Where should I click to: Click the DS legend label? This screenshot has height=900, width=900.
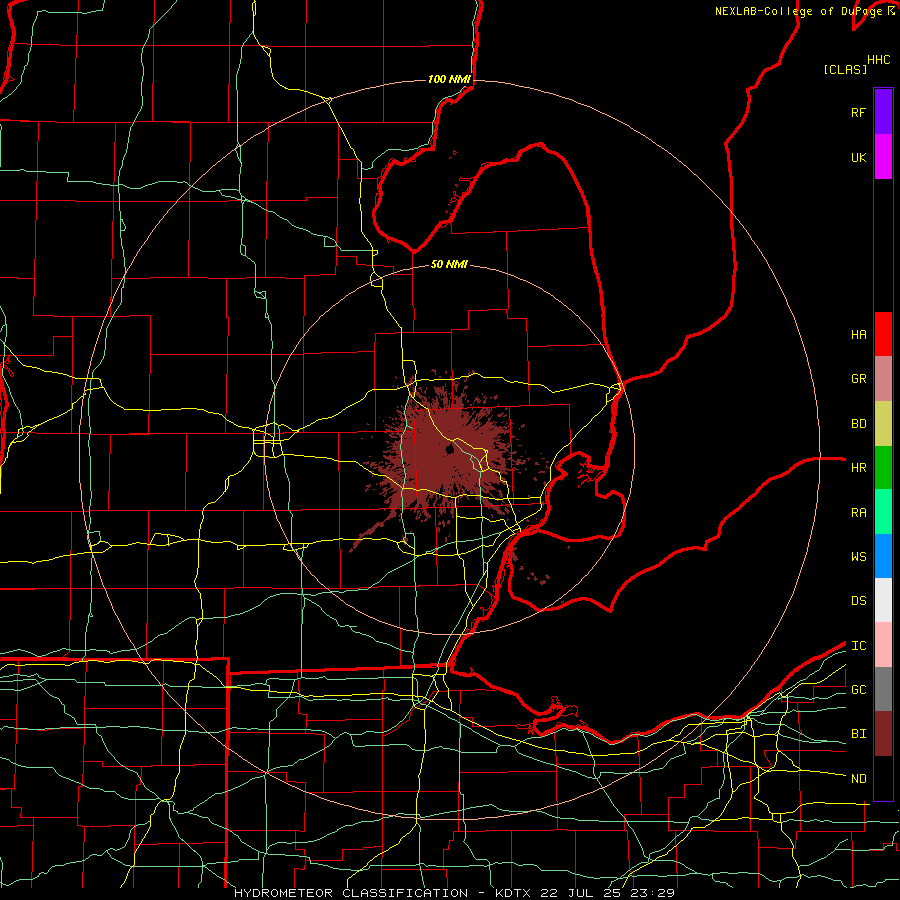tap(858, 601)
